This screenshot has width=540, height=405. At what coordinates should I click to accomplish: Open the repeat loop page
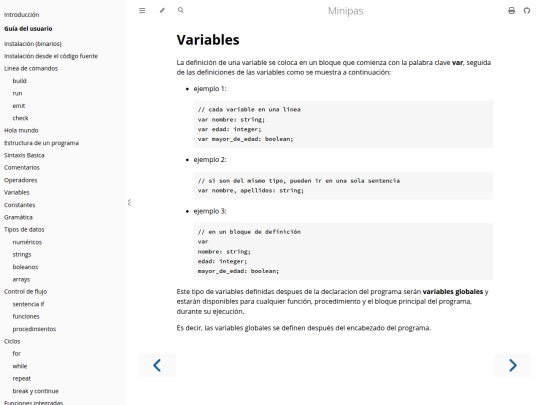[x=21, y=378]
